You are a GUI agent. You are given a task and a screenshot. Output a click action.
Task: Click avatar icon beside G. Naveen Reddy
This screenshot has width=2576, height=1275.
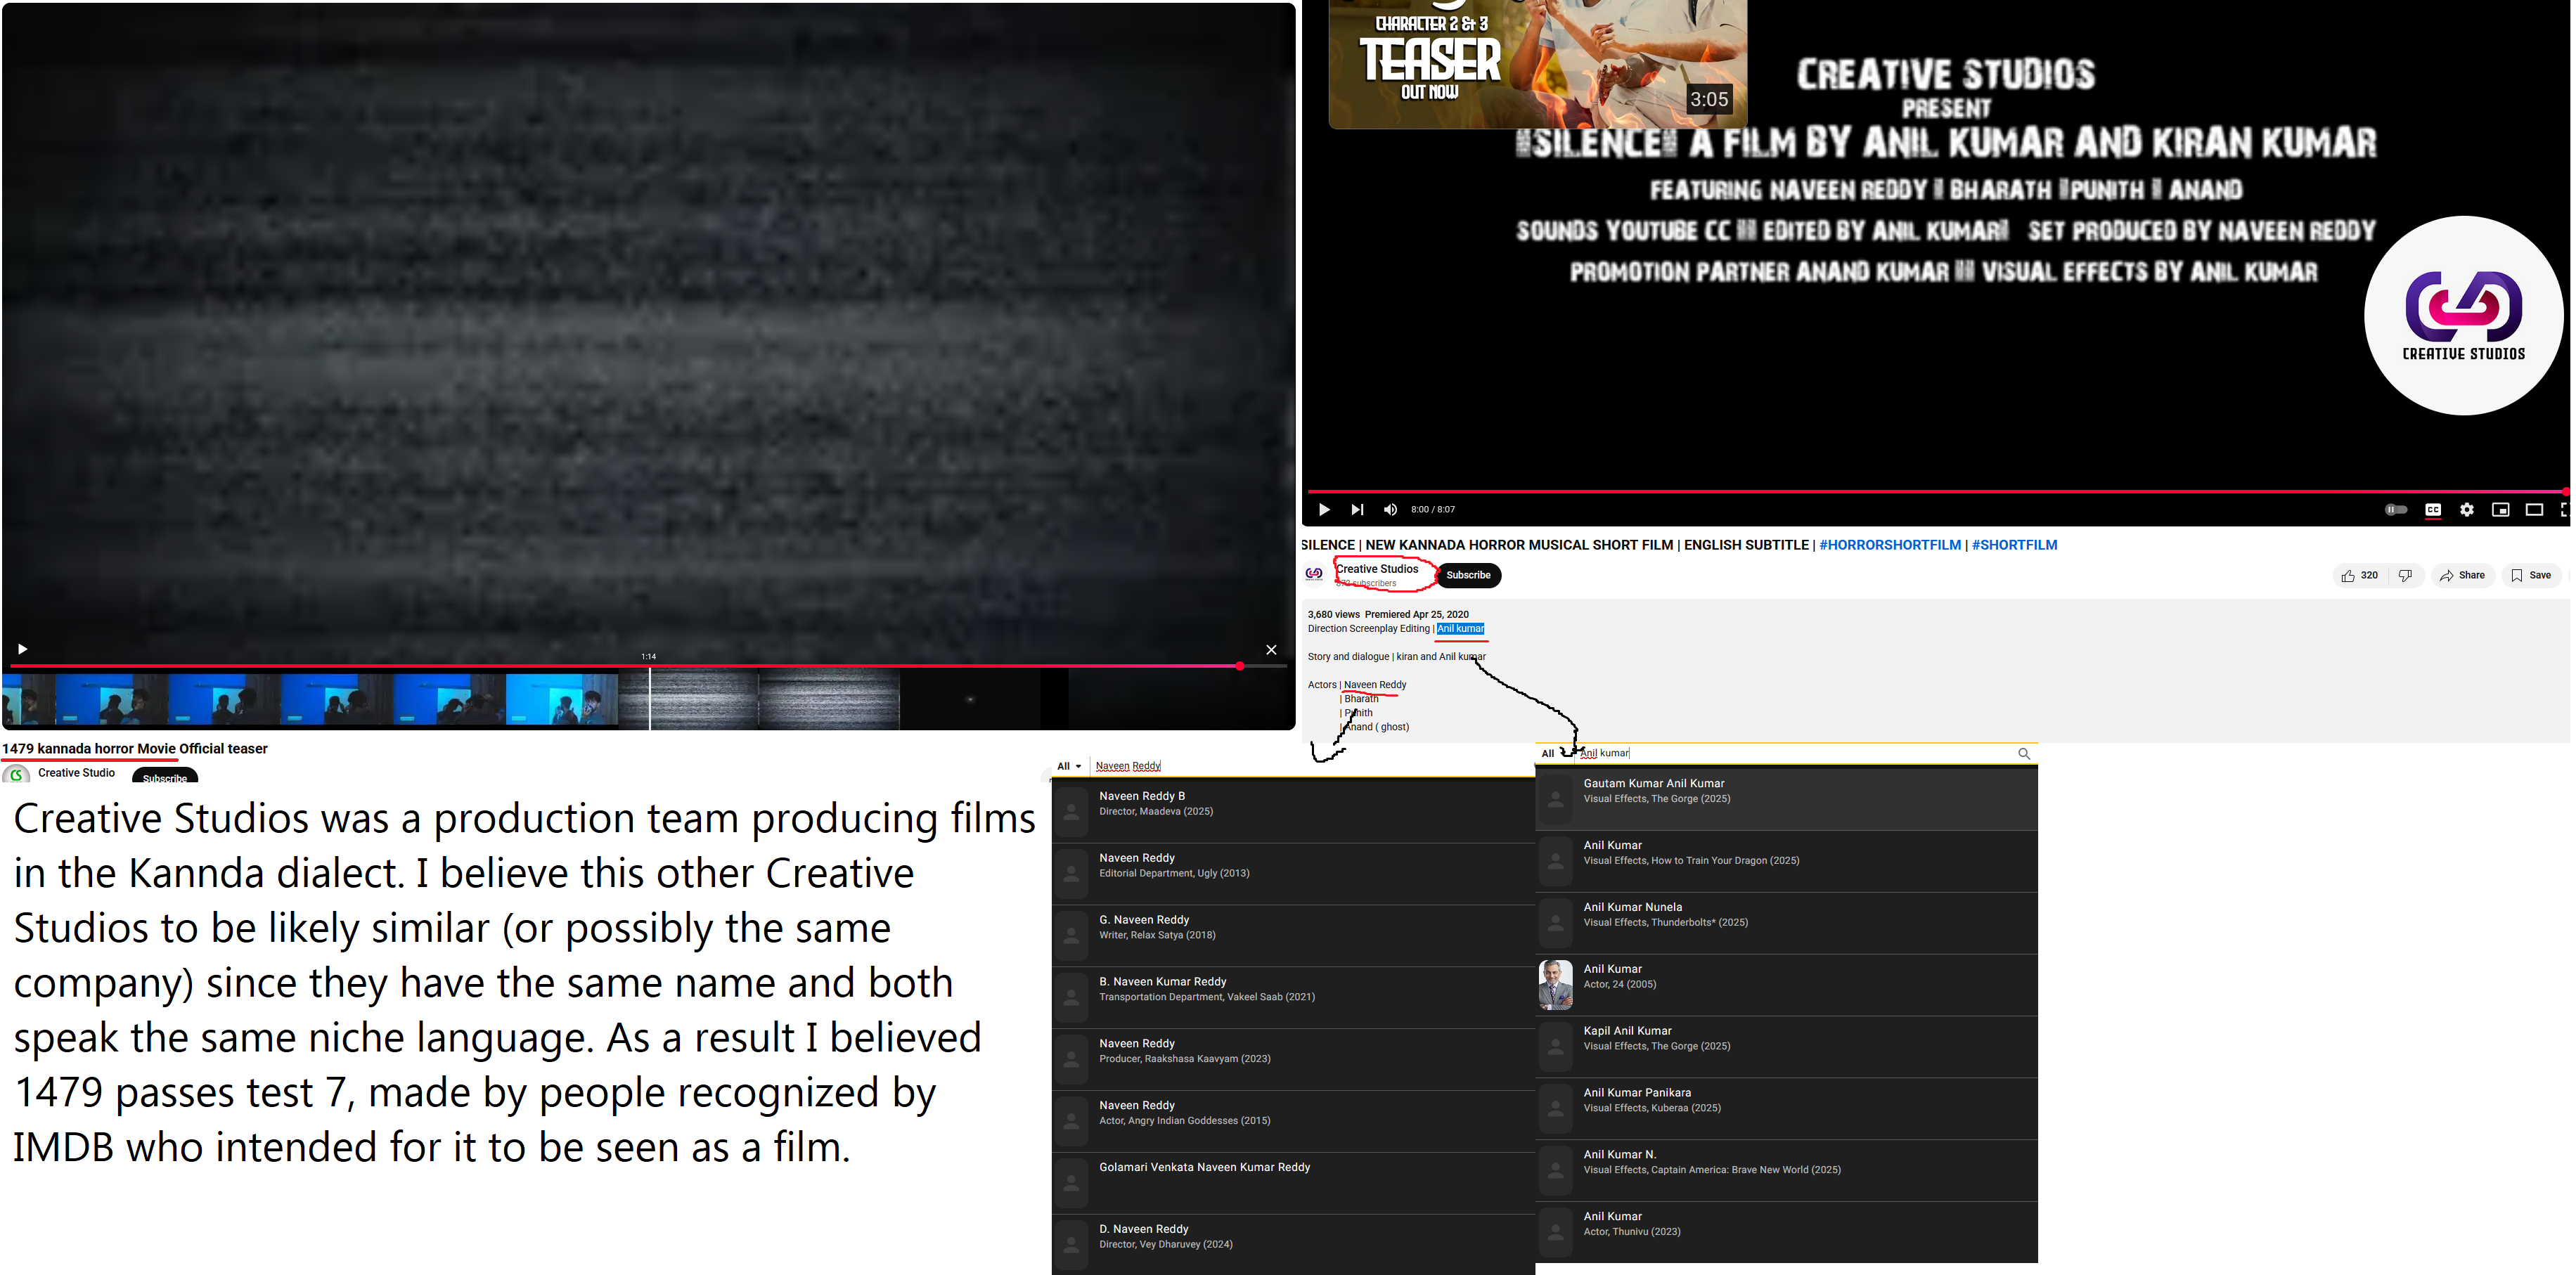1071,935
